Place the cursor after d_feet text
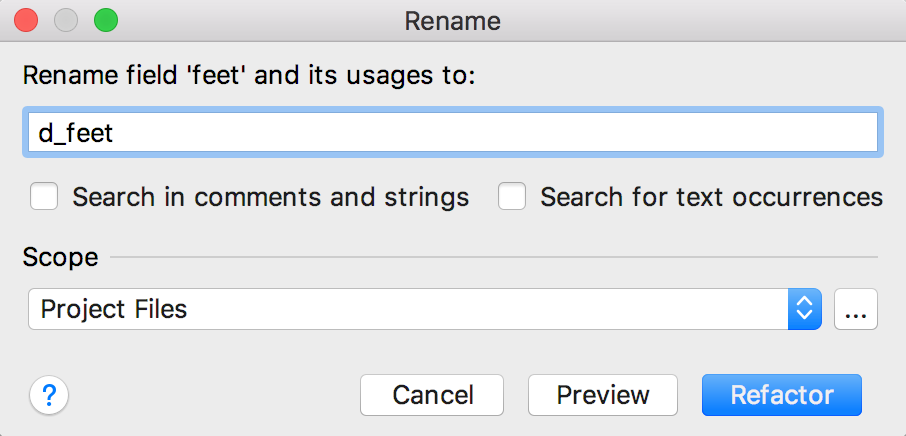Image resolution: width=906 pixels, height=436 pixels. (x=114, y=133)
